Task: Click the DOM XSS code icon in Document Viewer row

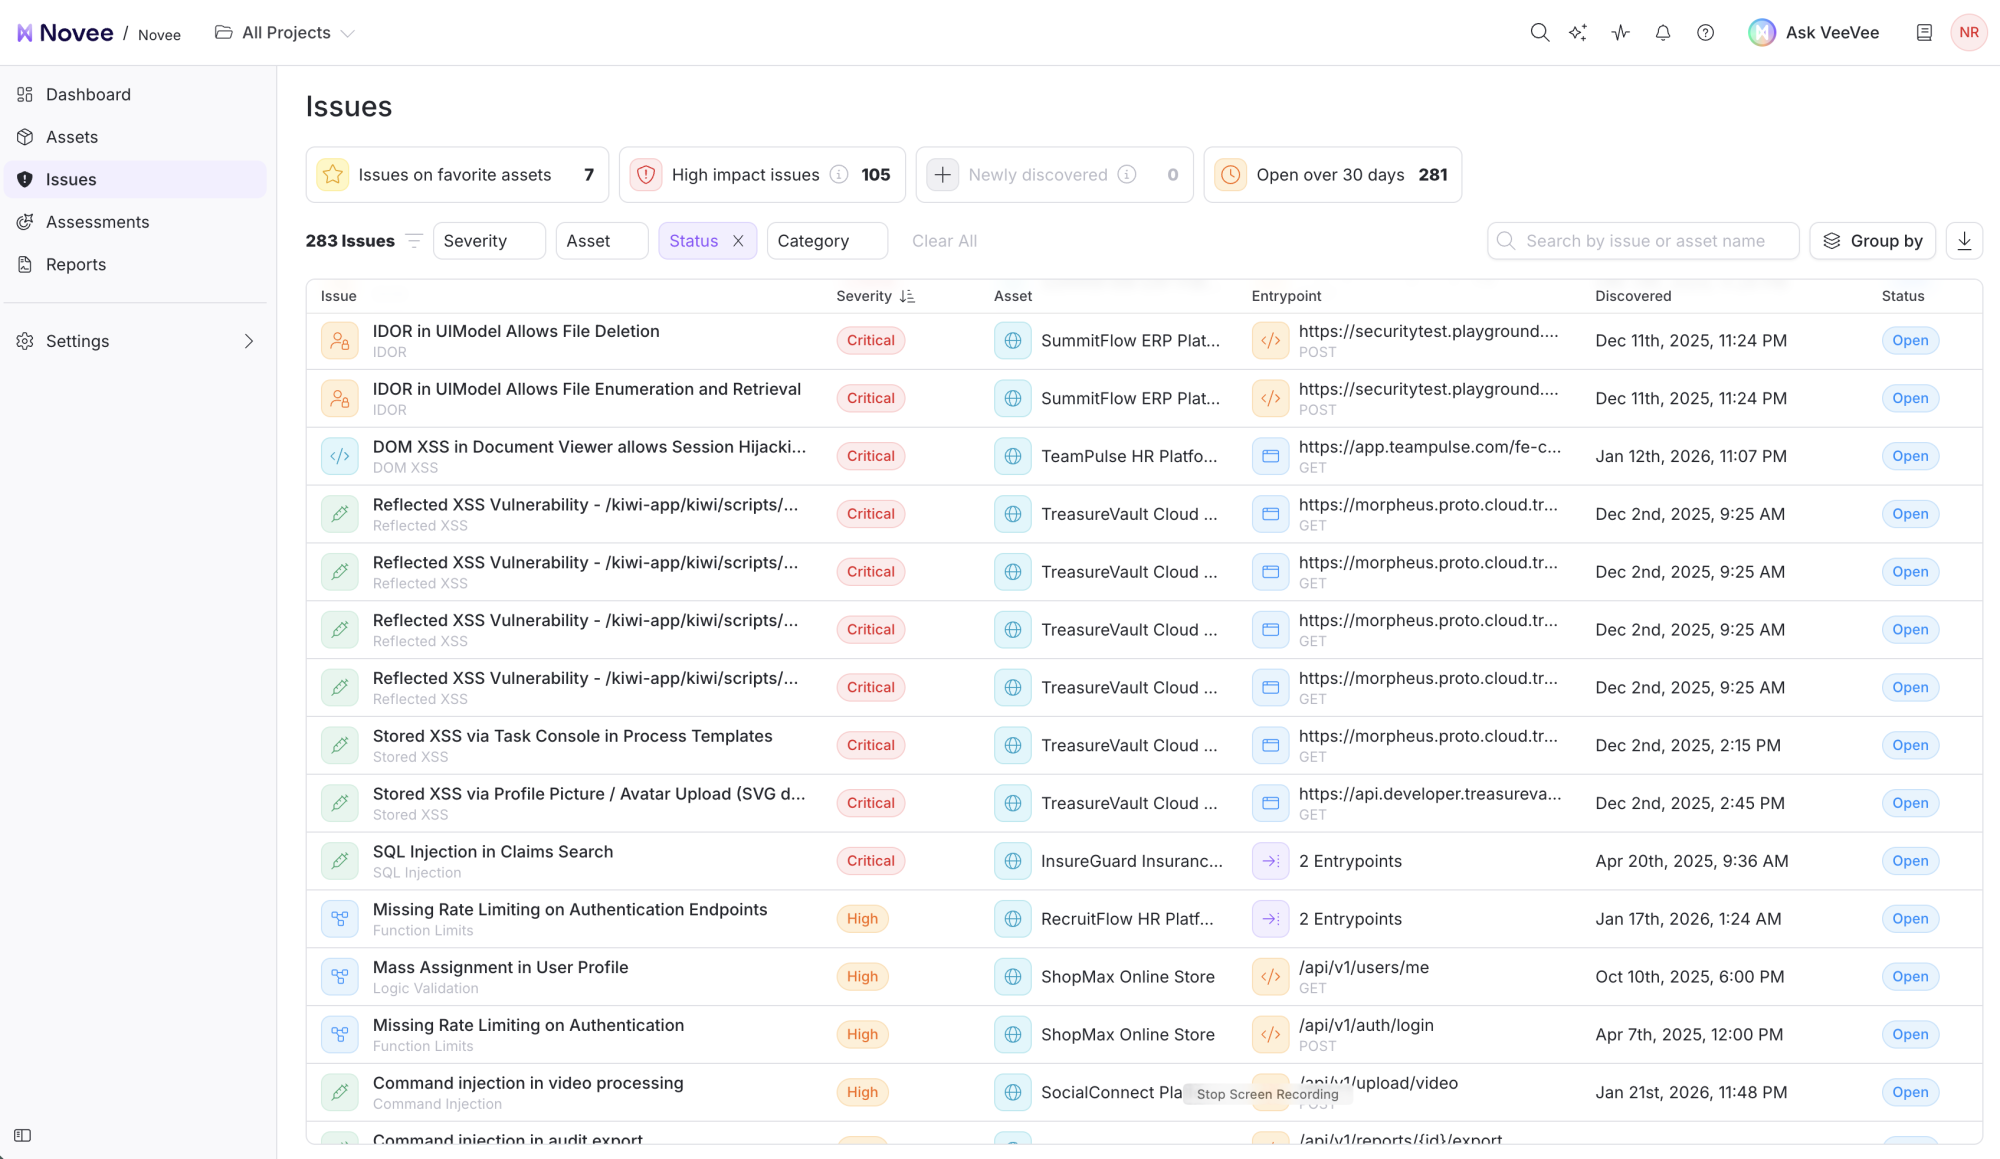Action: tap(340, 456)
